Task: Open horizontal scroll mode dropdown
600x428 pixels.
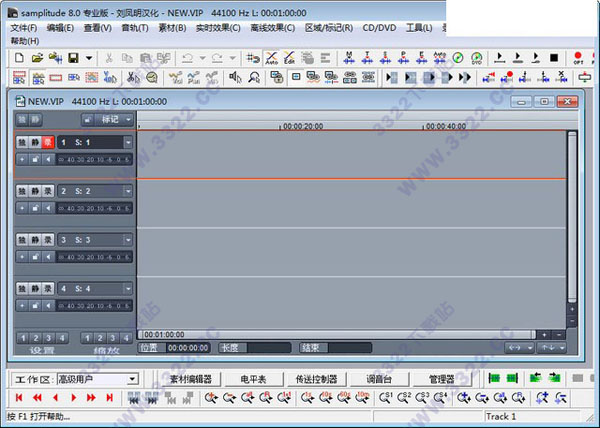Action: (x=519, y=348)
